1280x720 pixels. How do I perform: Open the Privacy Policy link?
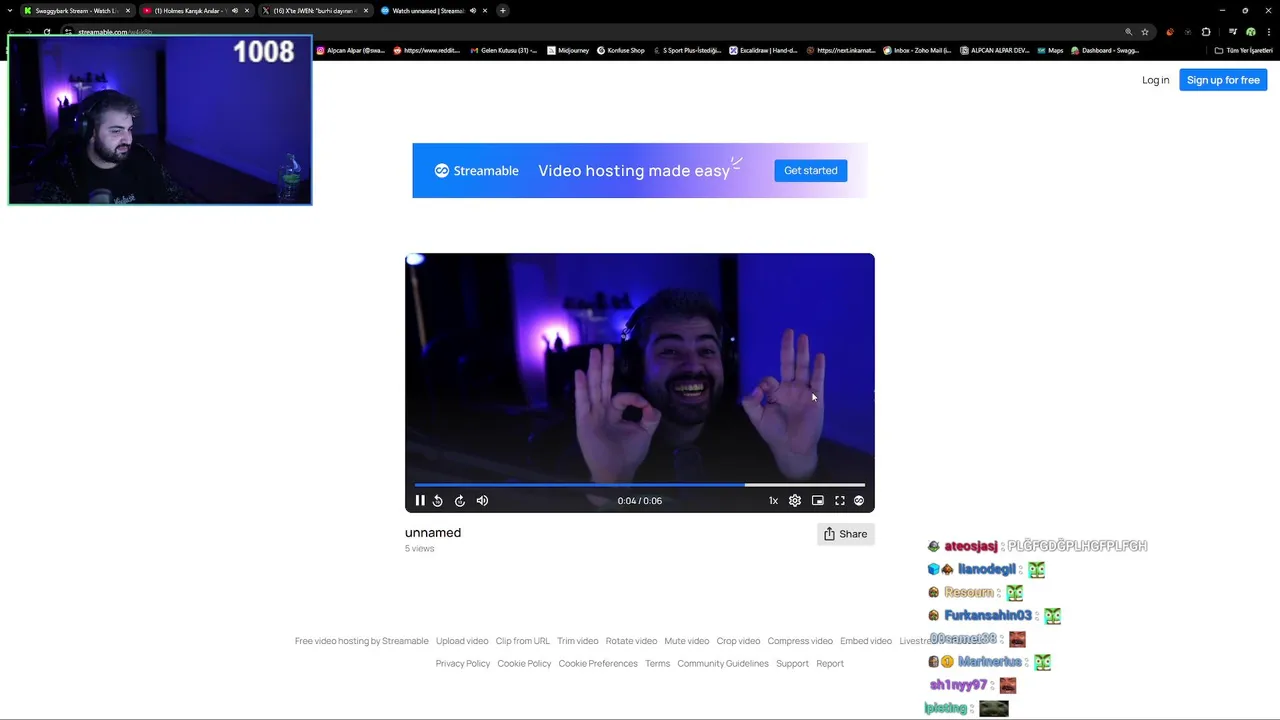463,664
